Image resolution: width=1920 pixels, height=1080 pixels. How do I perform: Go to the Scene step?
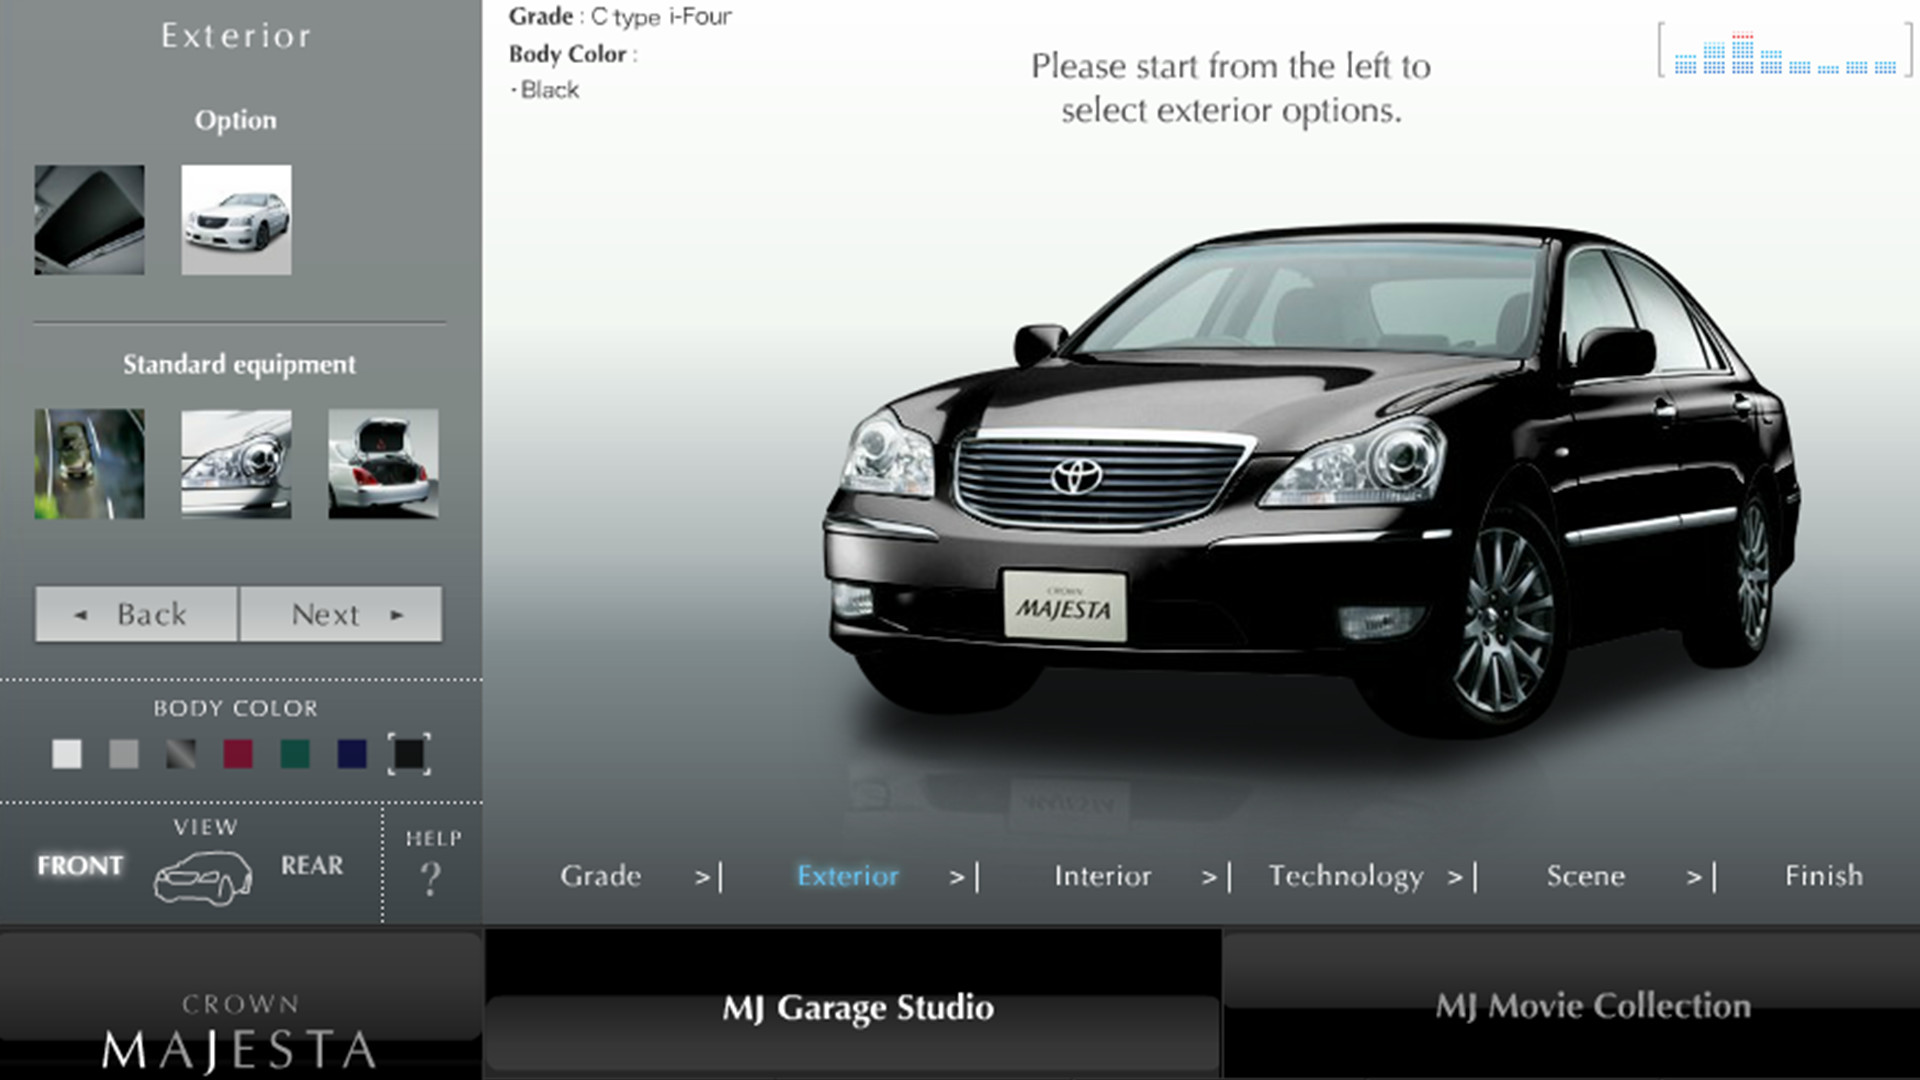pos(1586,876)
